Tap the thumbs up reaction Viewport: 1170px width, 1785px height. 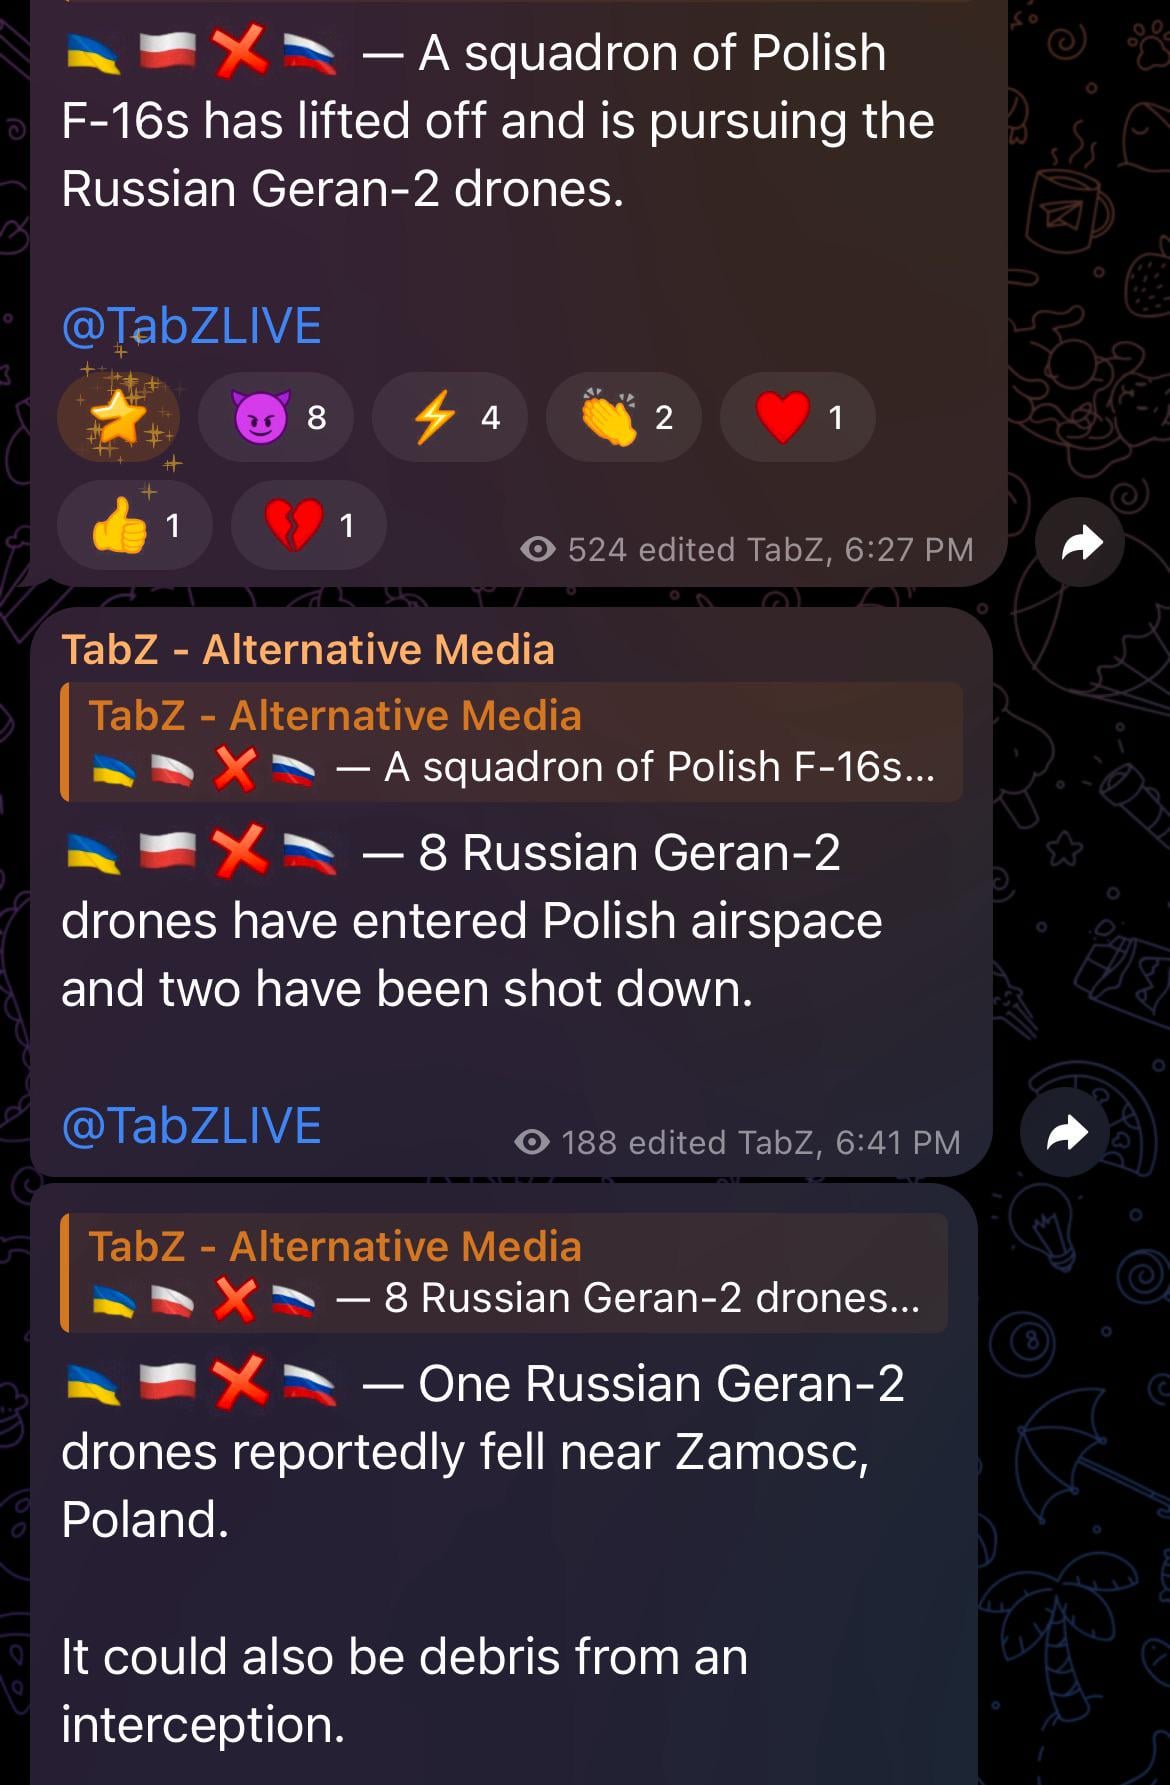coord(135,525)
